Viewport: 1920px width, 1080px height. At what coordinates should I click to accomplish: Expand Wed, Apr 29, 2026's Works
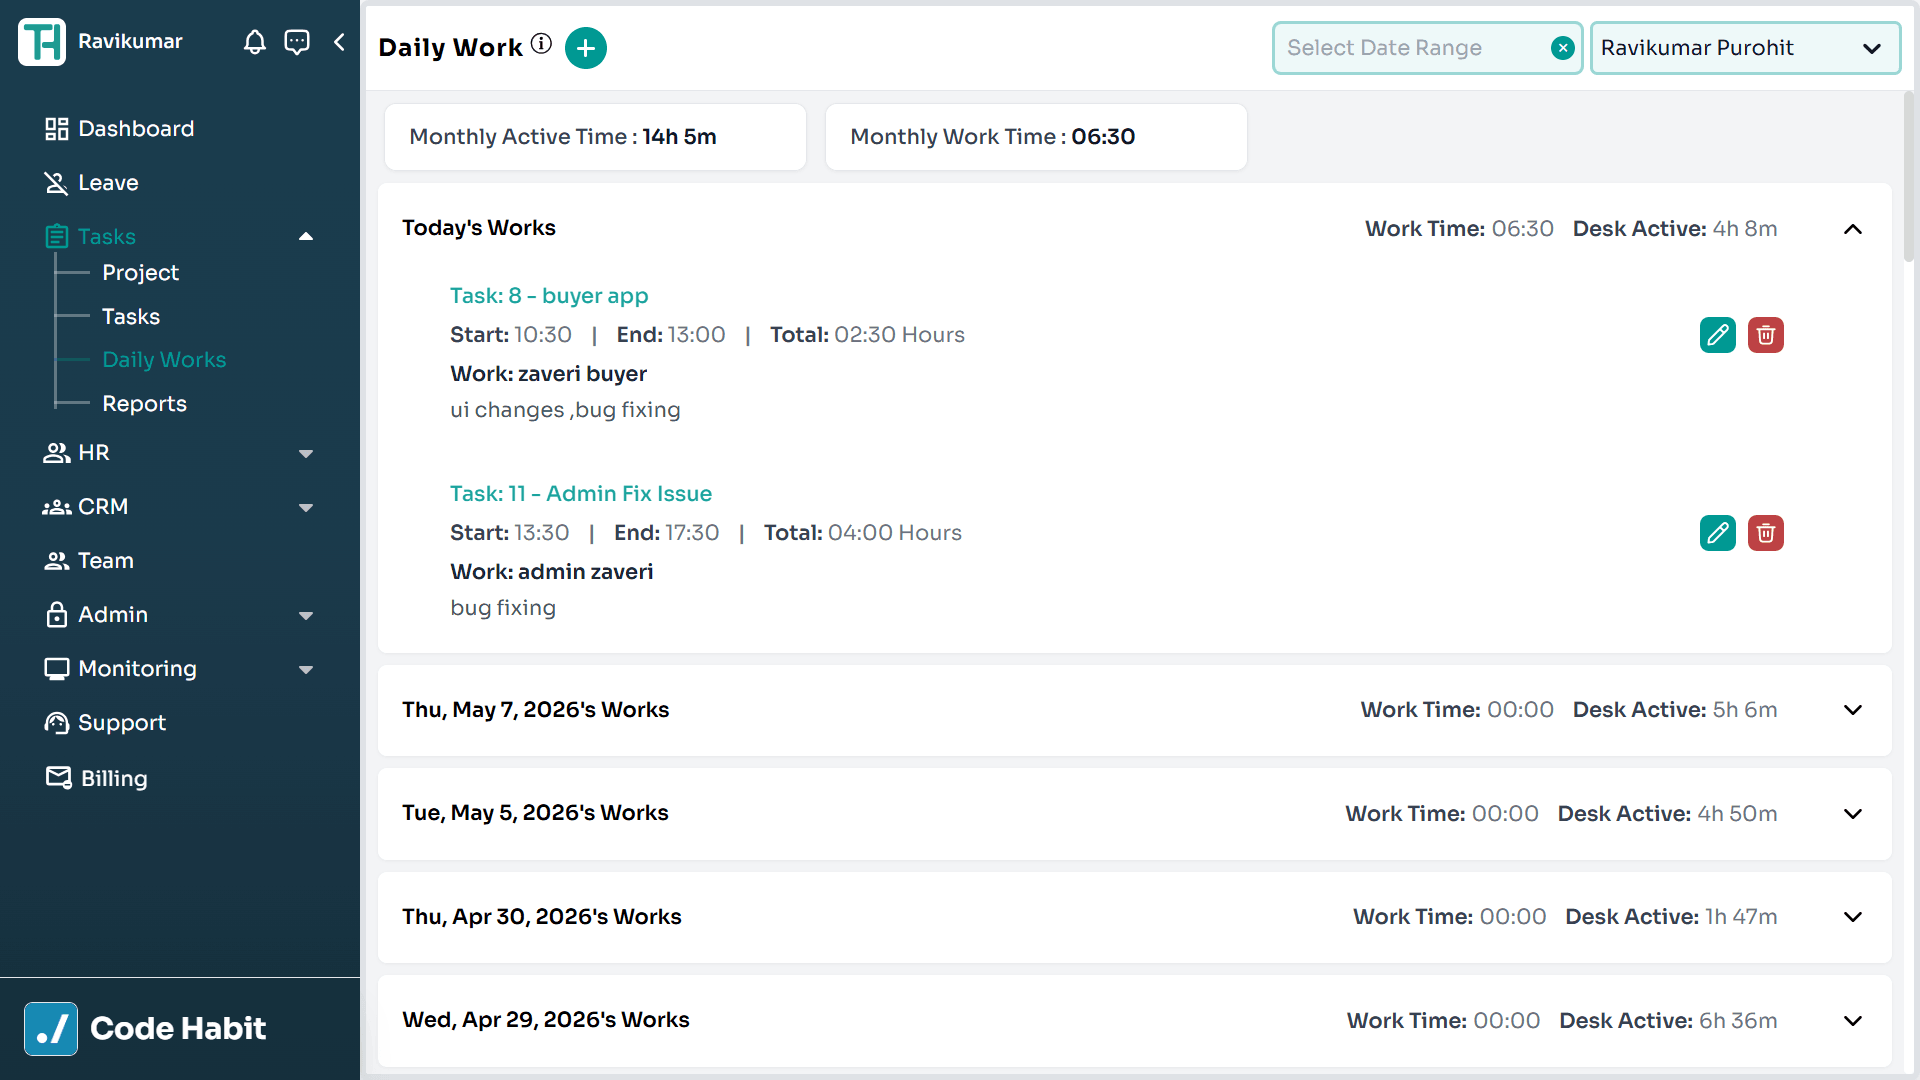[1853, 1021]
